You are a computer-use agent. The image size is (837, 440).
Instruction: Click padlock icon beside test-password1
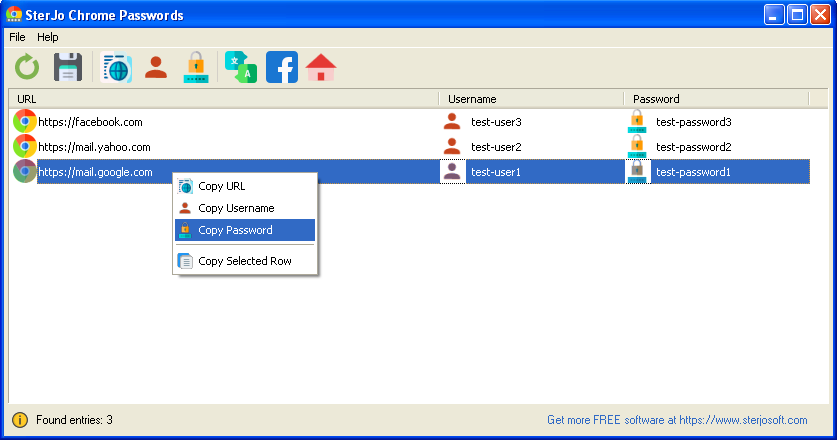(637, 171)
